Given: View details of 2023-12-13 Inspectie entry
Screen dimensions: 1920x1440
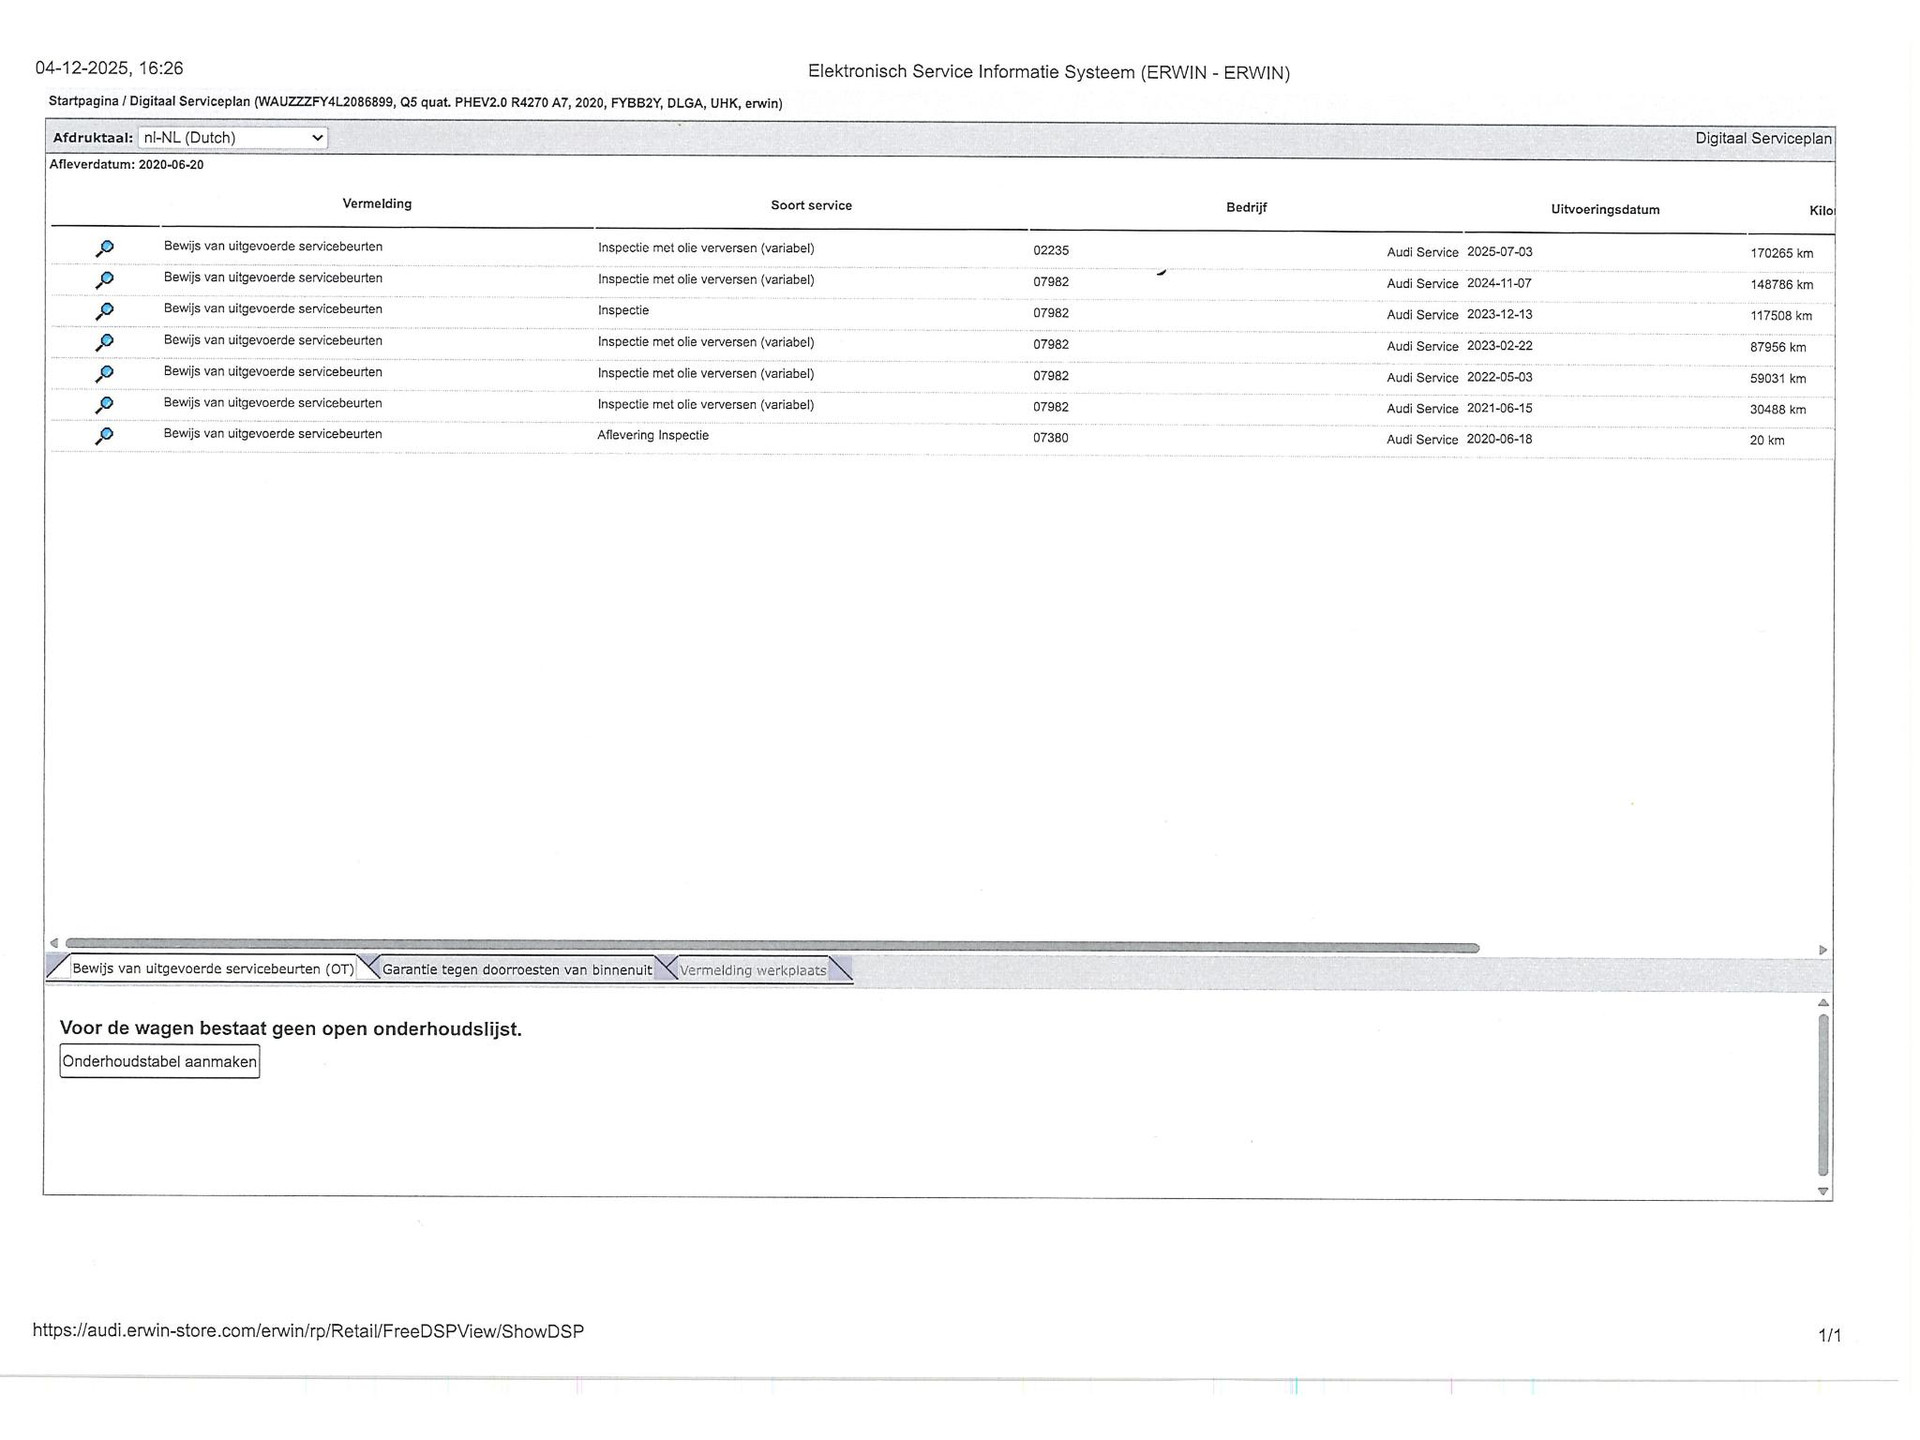Looking at the screenshot, I should 104,311.
